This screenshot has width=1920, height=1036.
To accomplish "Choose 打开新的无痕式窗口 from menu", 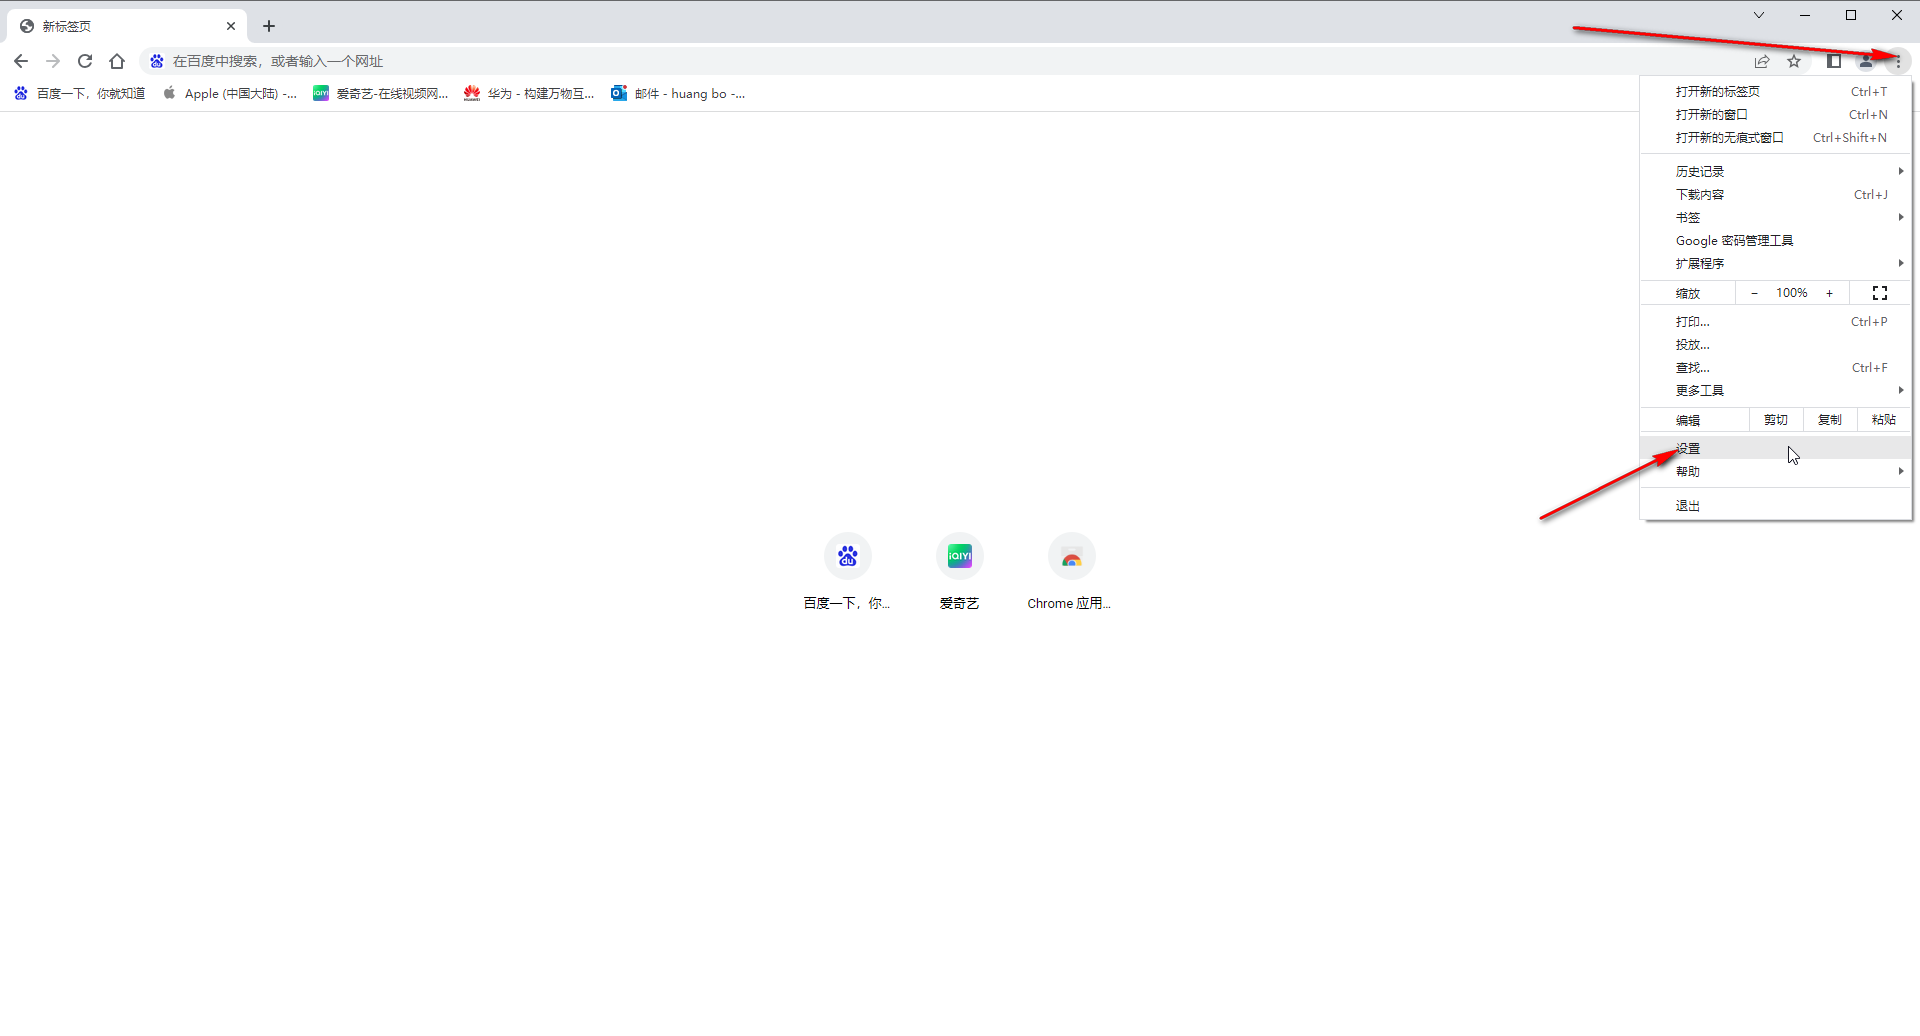I will pos(1776,137).
